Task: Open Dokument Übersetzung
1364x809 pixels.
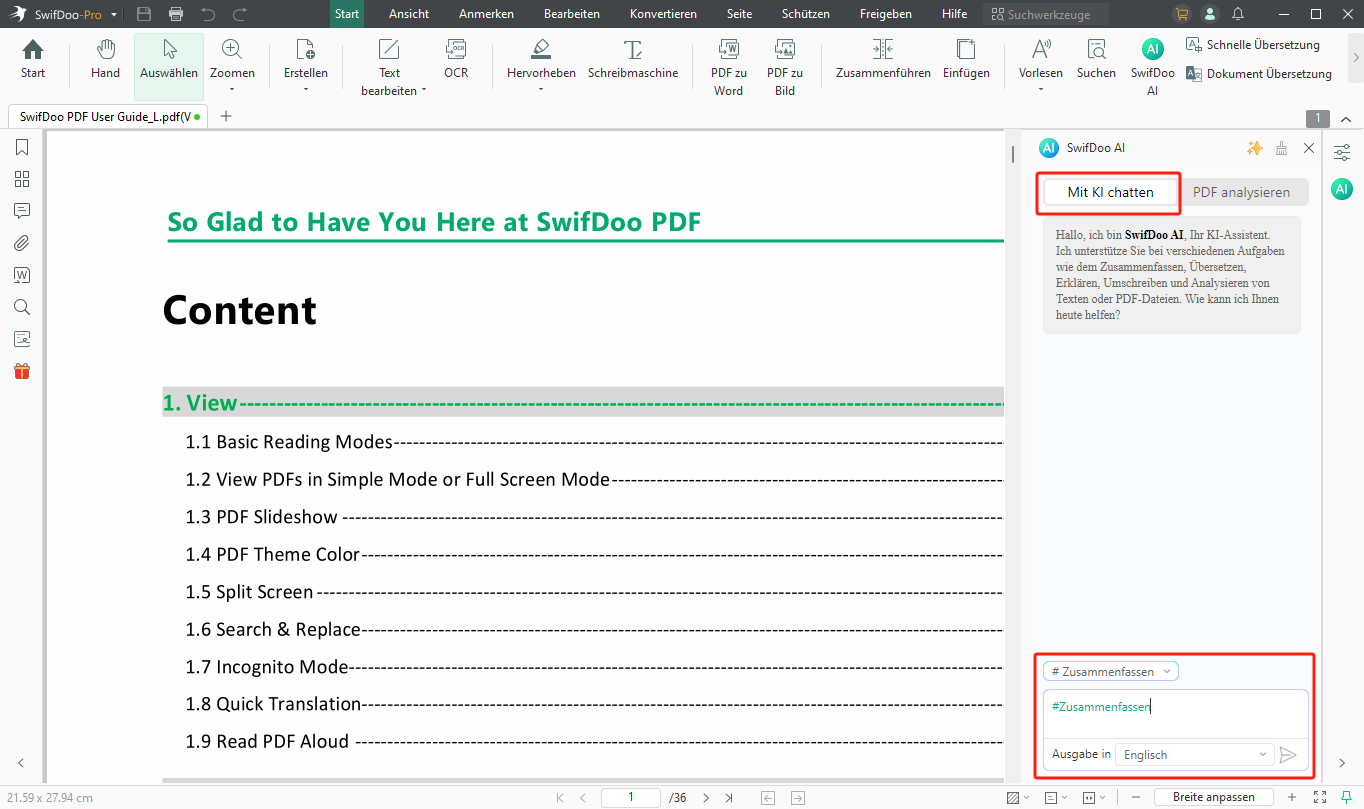Action: [x=1259, y=74]
